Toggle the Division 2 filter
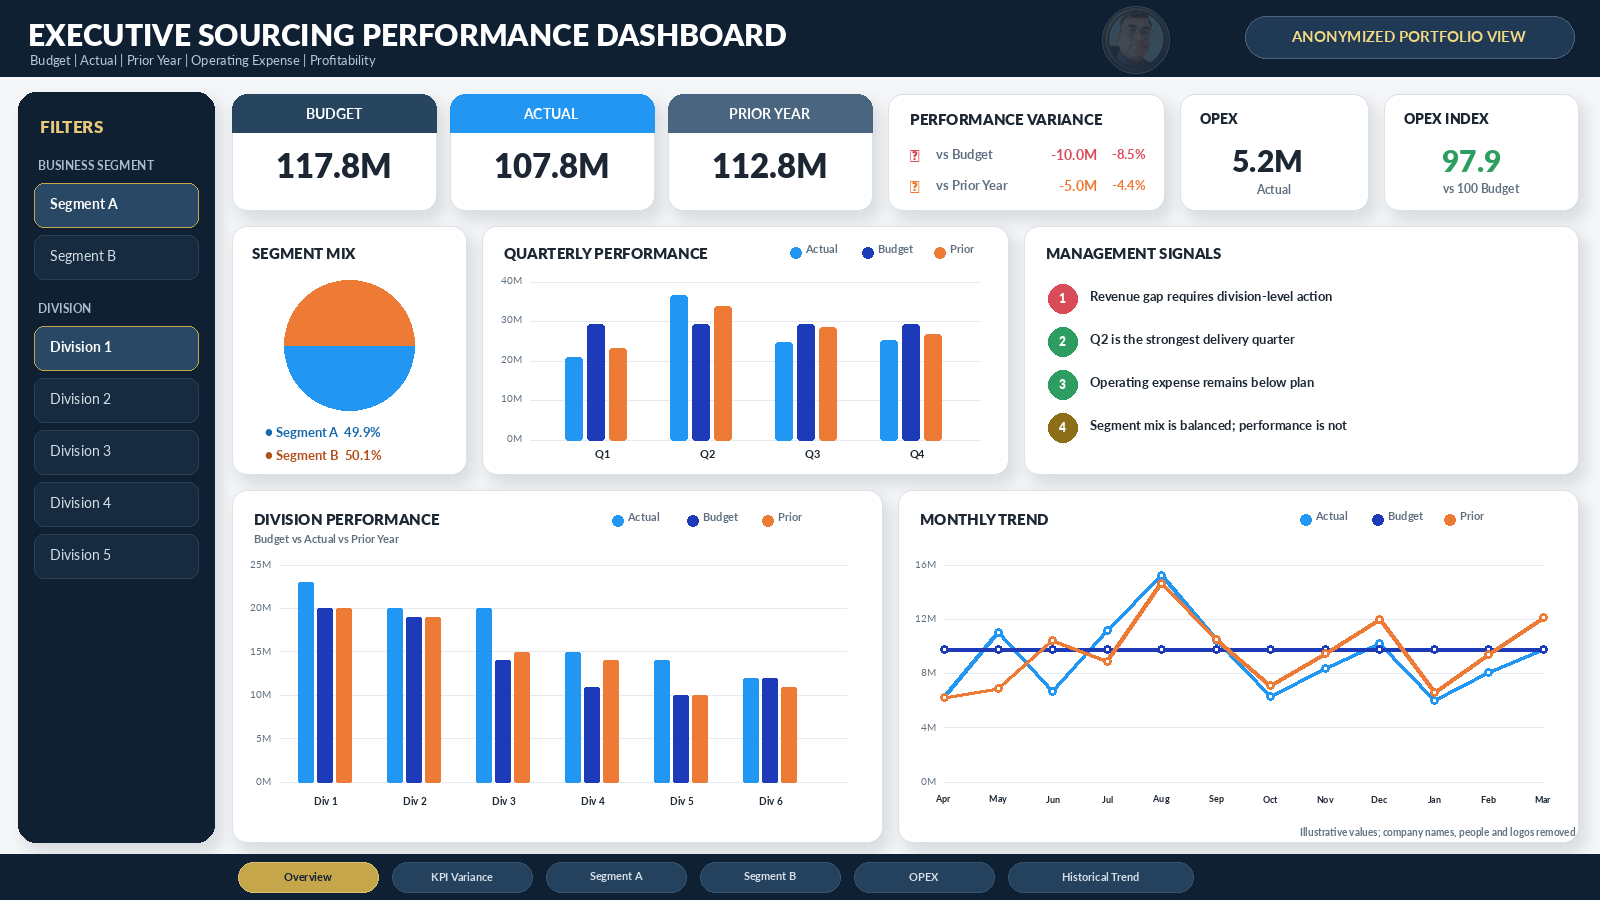The height and width of the screenshot is (900, 1600). [116, 400]
